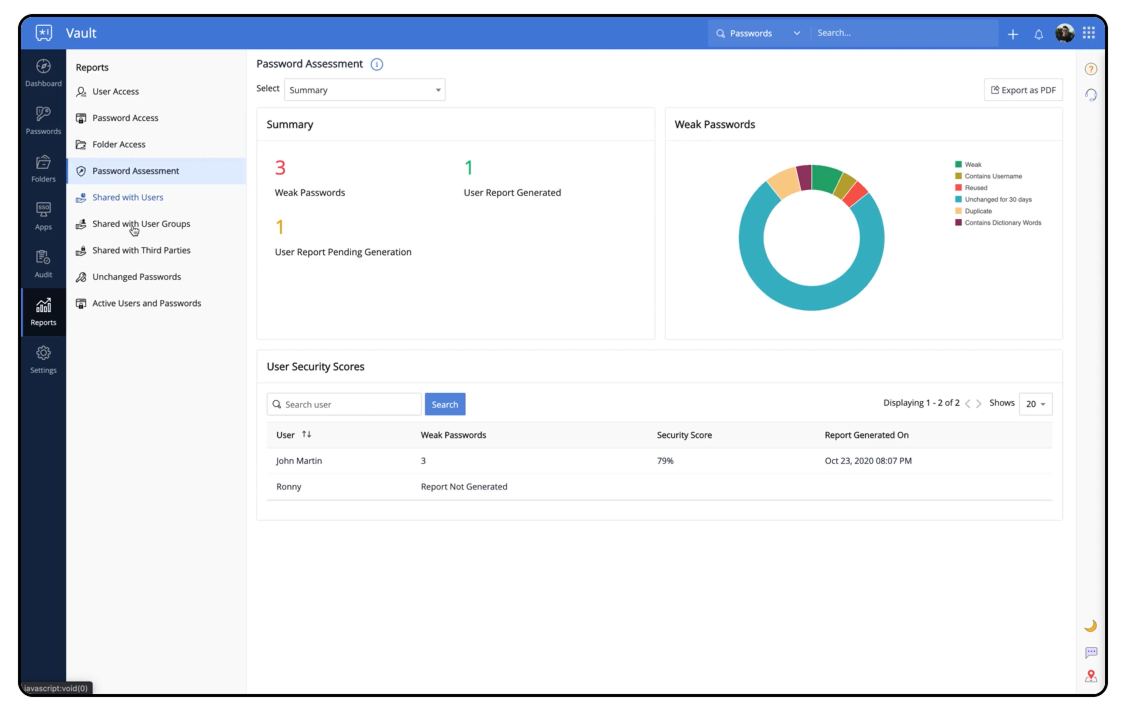Open the Folders section icon
The height and width of the screenshot is (711, 1122).
point(43,164)
